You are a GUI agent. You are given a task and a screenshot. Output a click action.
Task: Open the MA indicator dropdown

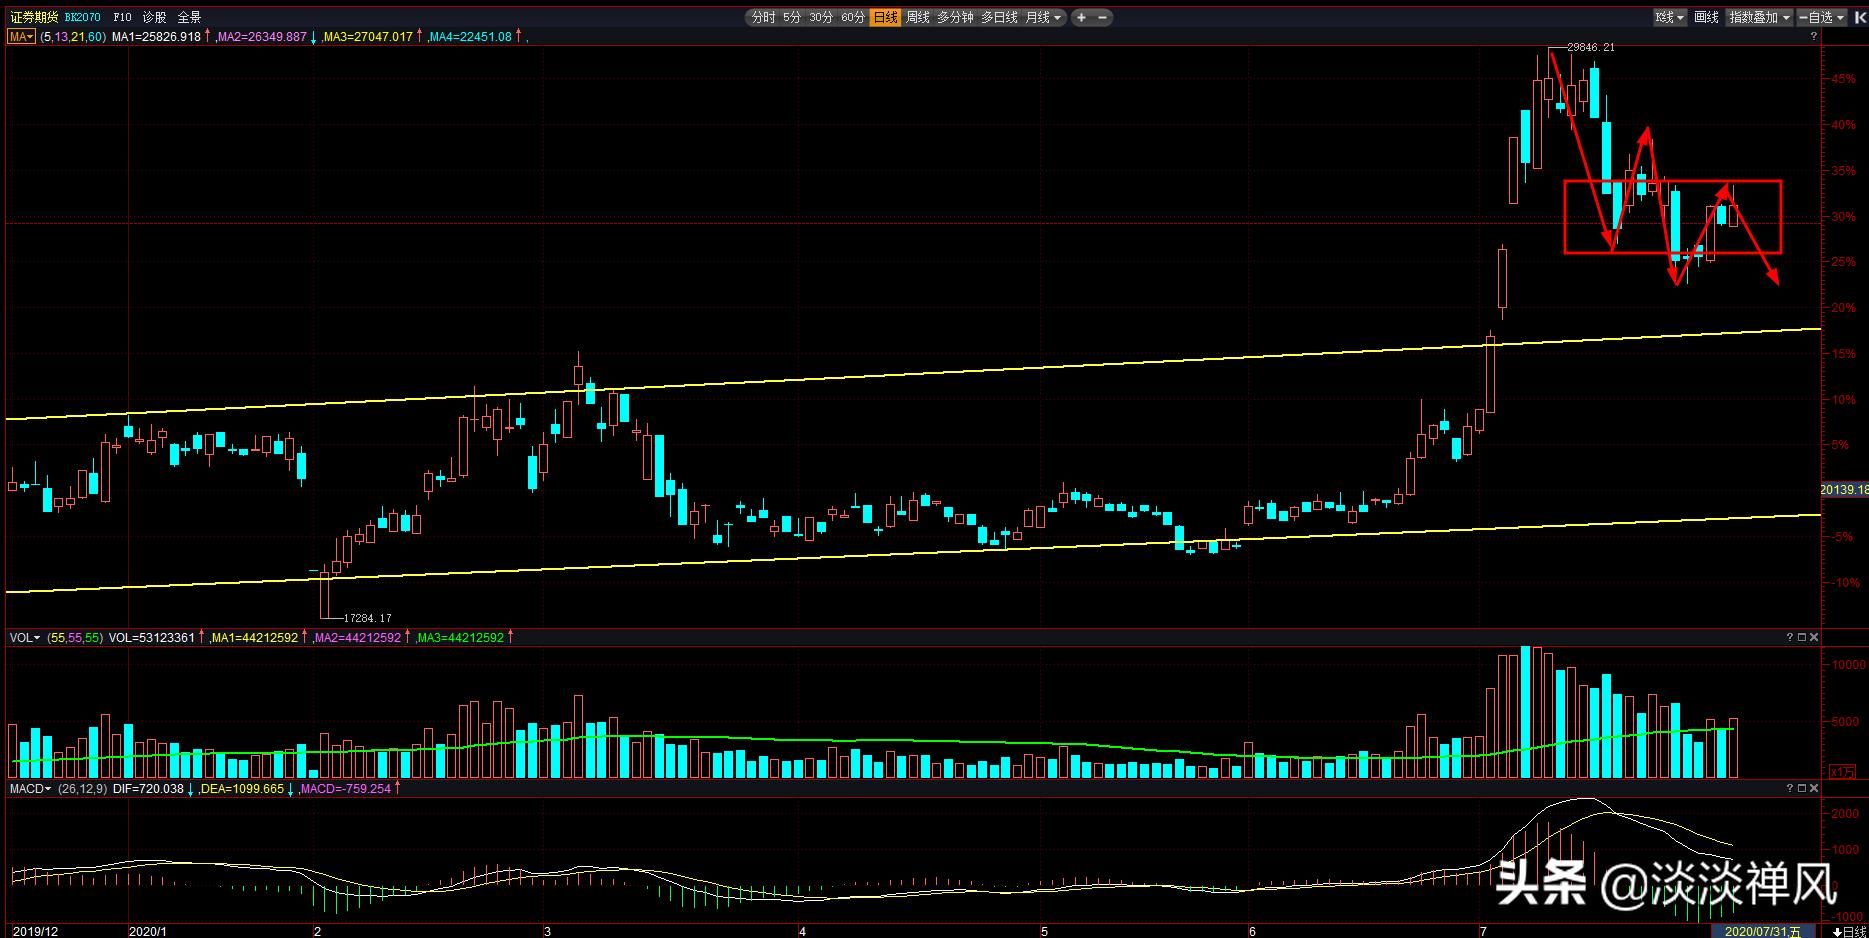click(21, 37)
